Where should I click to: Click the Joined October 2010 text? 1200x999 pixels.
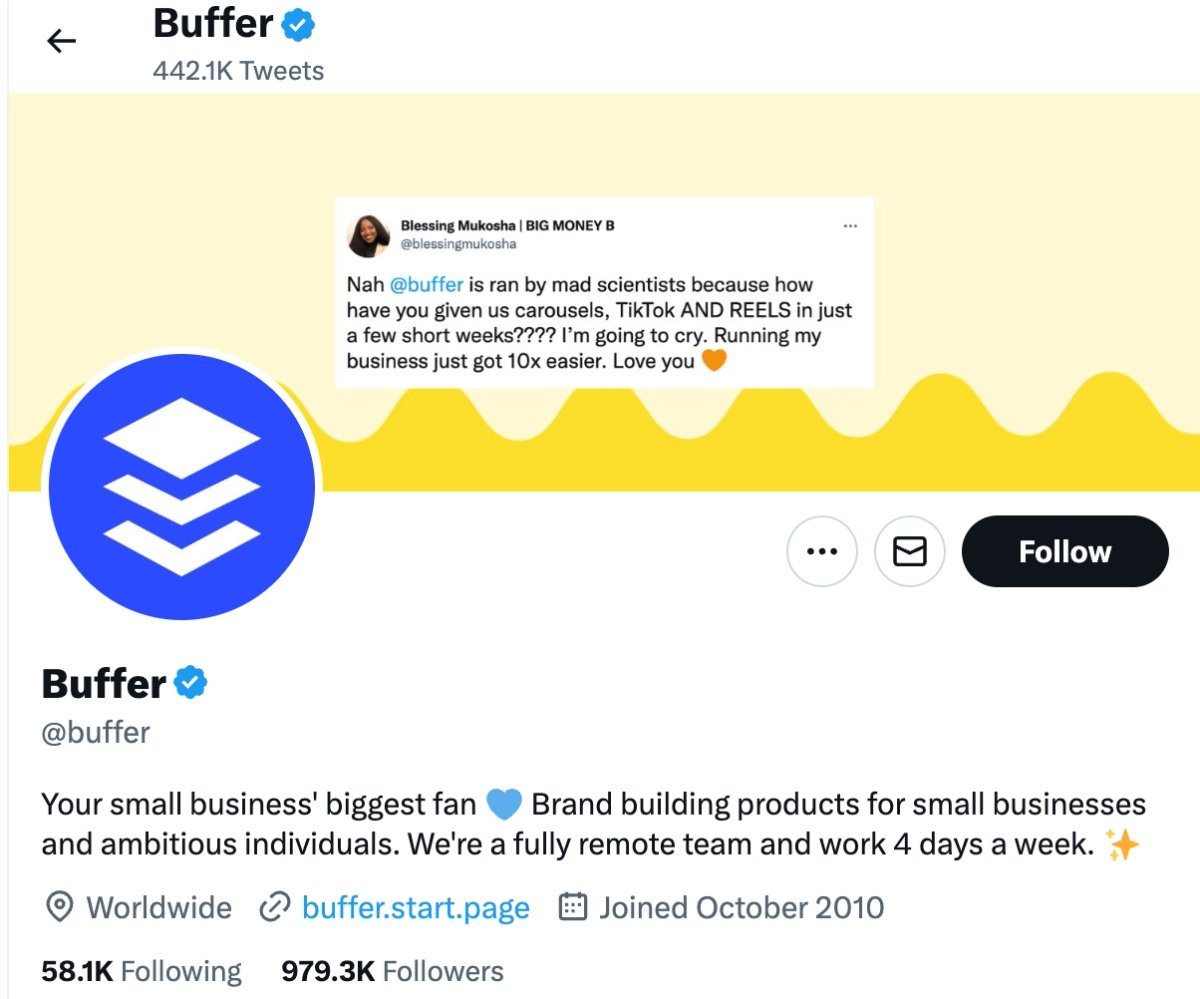pos(741,908)
